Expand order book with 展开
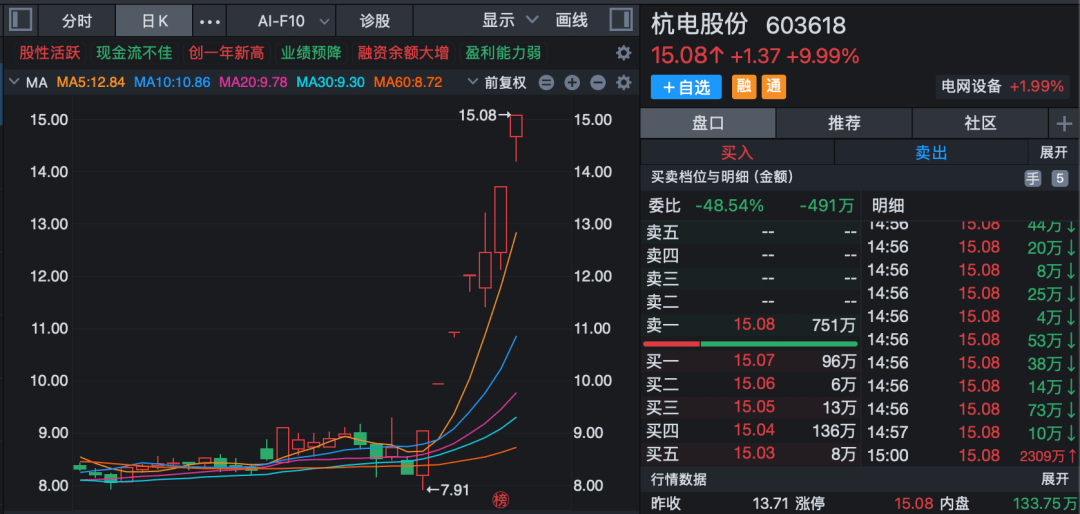The height and width of the screenshot is (514, 1080). (1054, 152)
